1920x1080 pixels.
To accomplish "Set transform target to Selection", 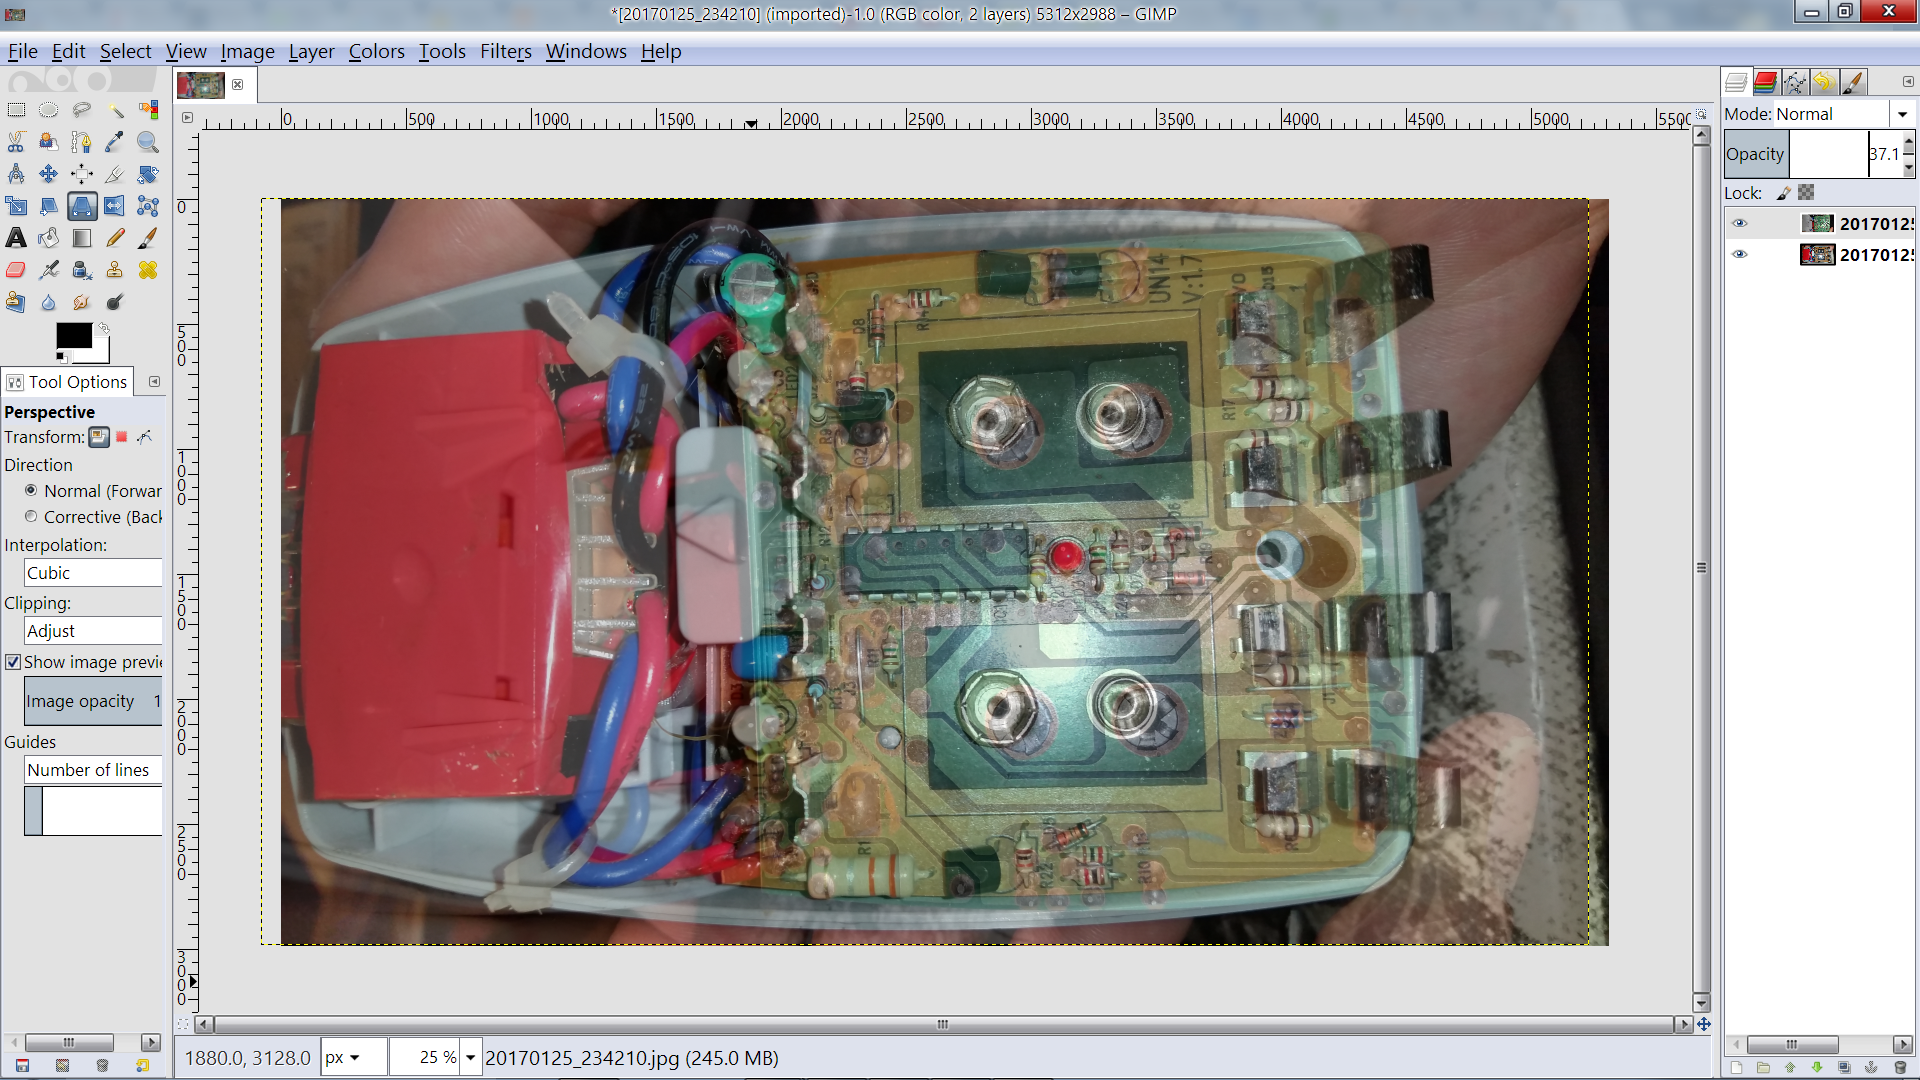I will click(122, 437).
